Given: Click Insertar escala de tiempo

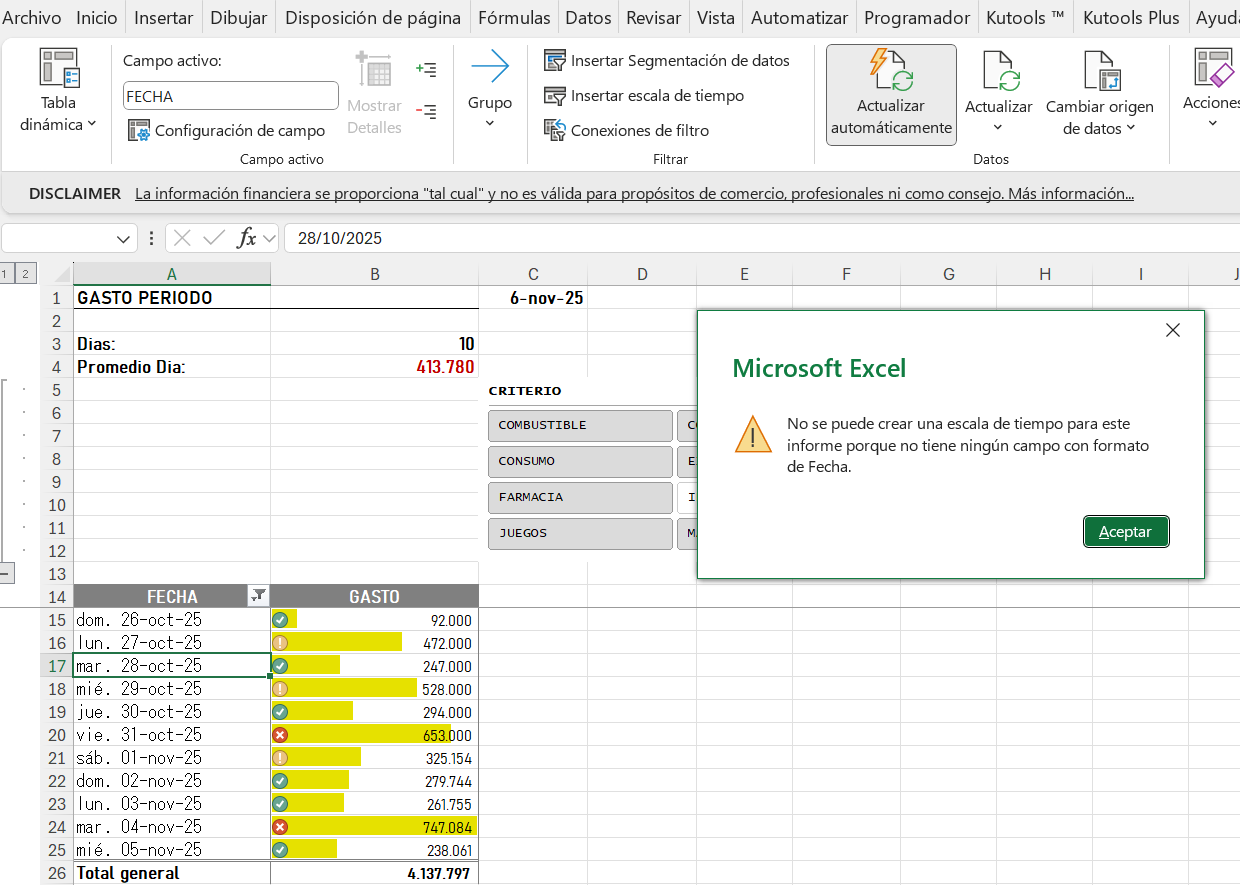Looking at the screenshot, I should coord(644,96).
